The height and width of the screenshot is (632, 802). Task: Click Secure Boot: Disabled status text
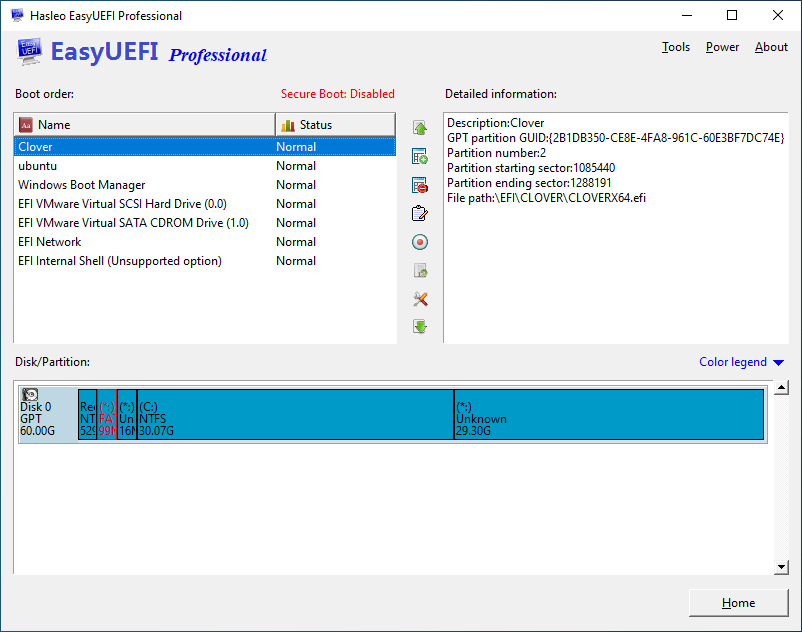[338, 94]
